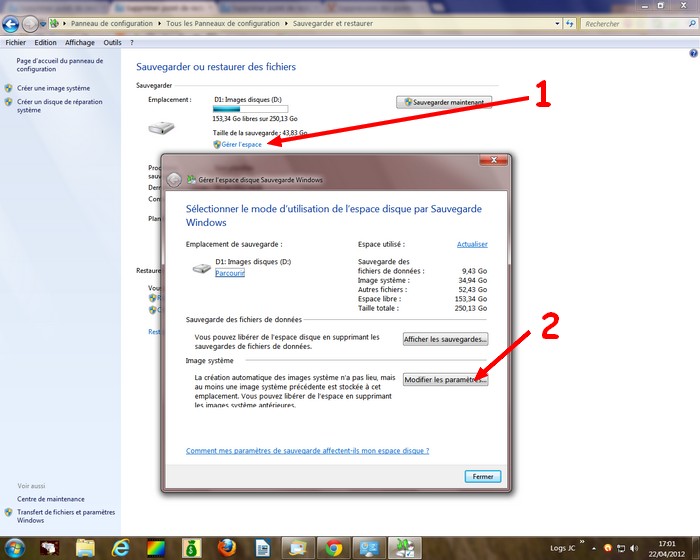
Task: Open 'Transfert de fichiers et paramètres Windows'
Action: (x=66, y=516)
